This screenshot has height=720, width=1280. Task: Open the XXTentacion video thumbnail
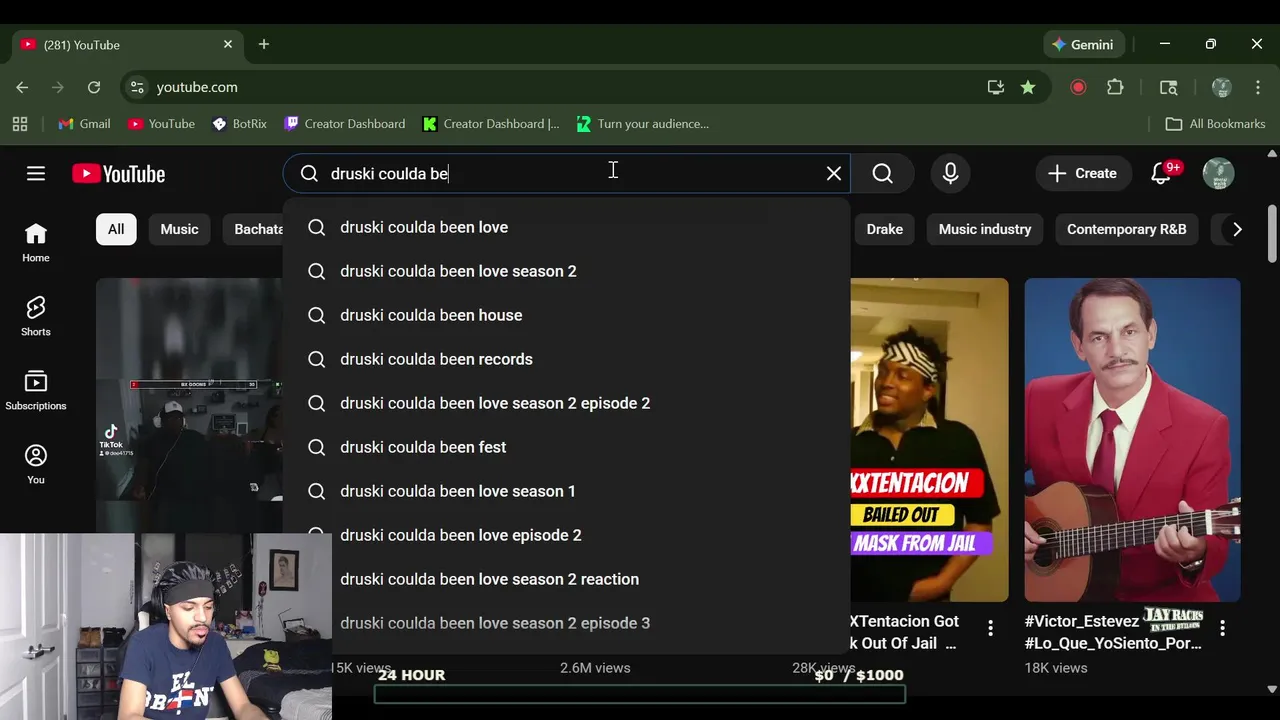(929, 440)
